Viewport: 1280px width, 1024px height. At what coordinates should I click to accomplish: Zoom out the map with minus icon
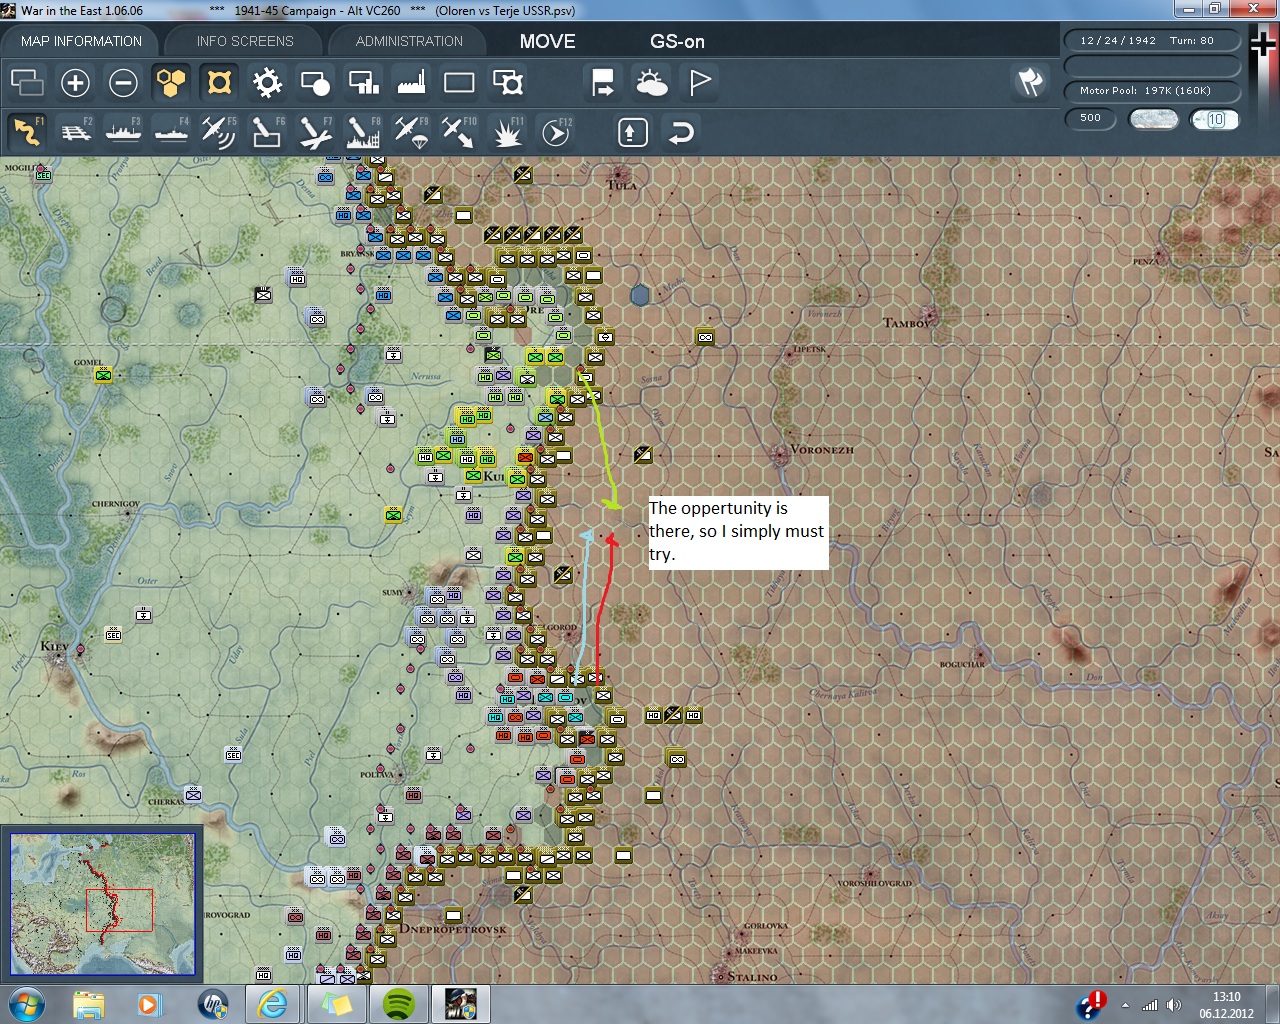pyautogui.click(x=123, y=82)
